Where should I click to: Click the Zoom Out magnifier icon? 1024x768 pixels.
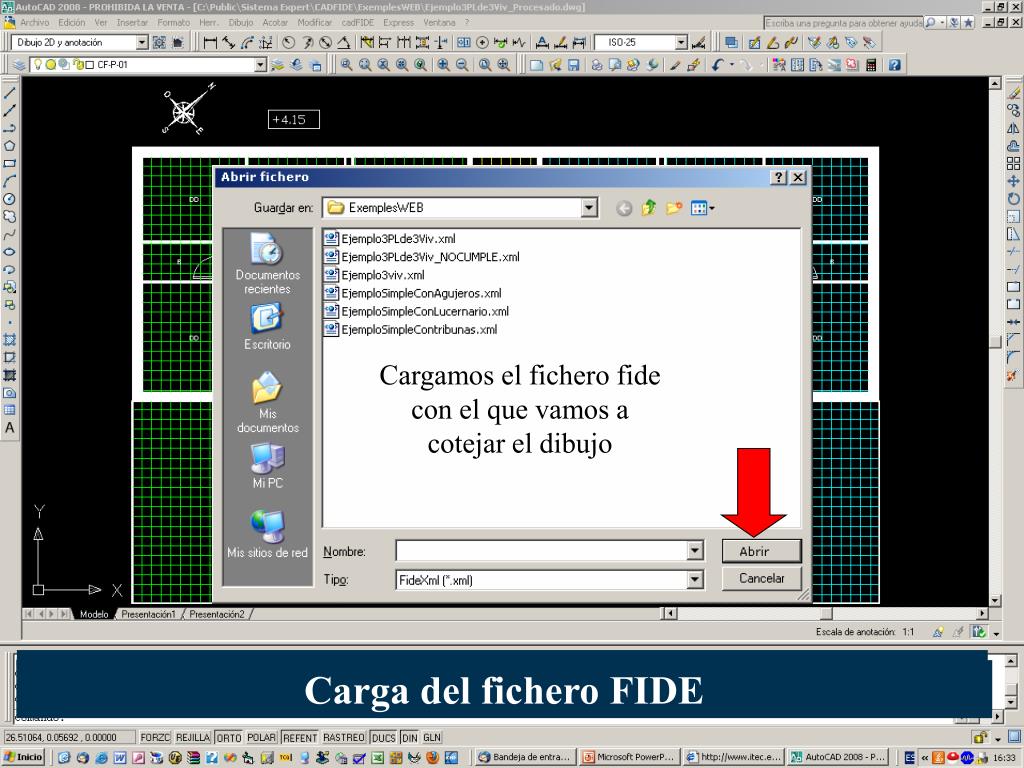click(462, 65)
